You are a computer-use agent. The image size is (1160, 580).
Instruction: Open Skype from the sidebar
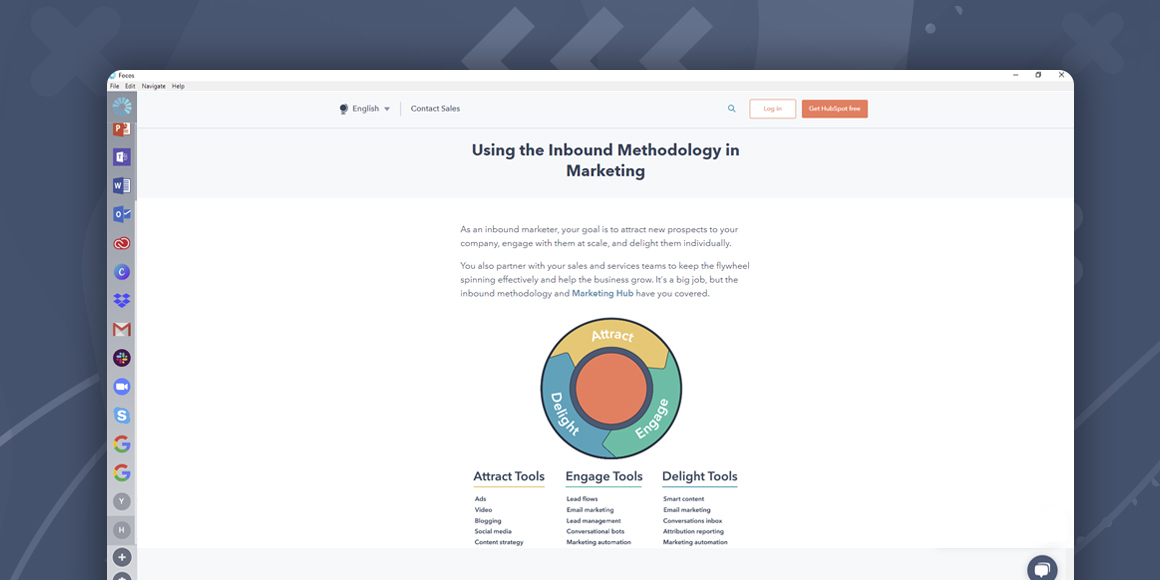coord(120,414)
